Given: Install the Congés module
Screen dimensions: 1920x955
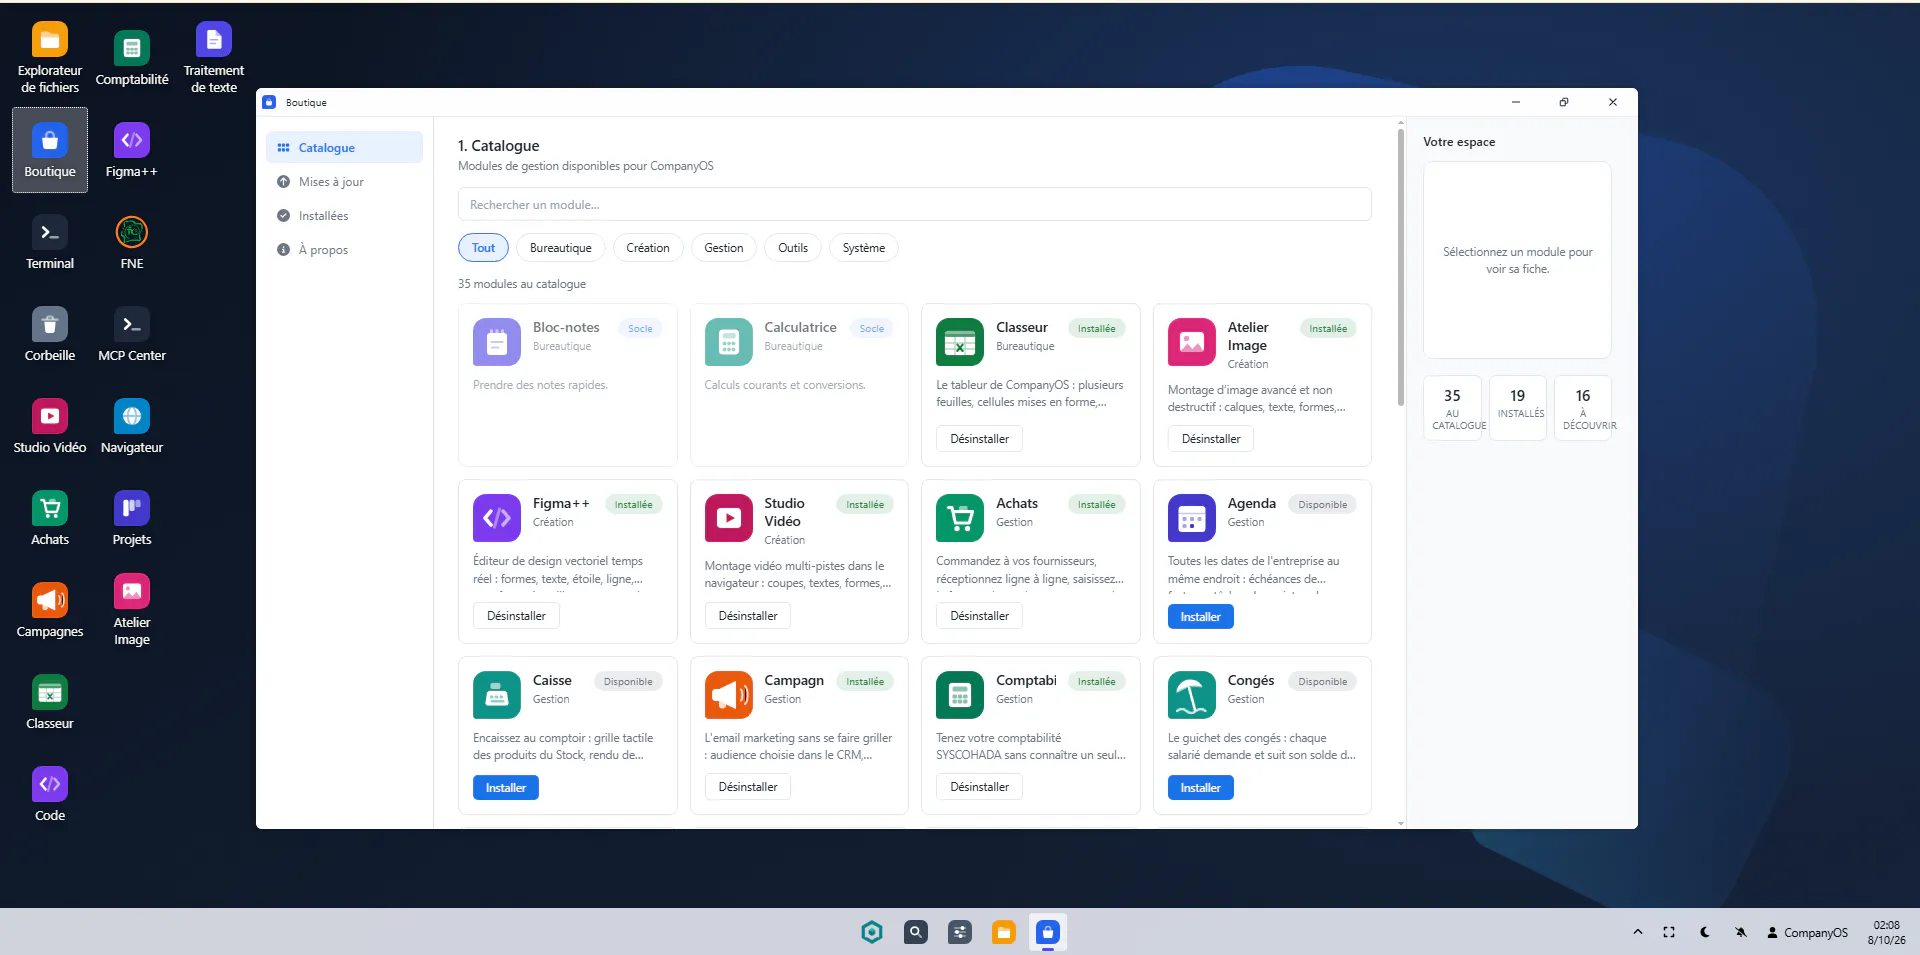Looking at the screenshot, I should (x=1200, y=788).
